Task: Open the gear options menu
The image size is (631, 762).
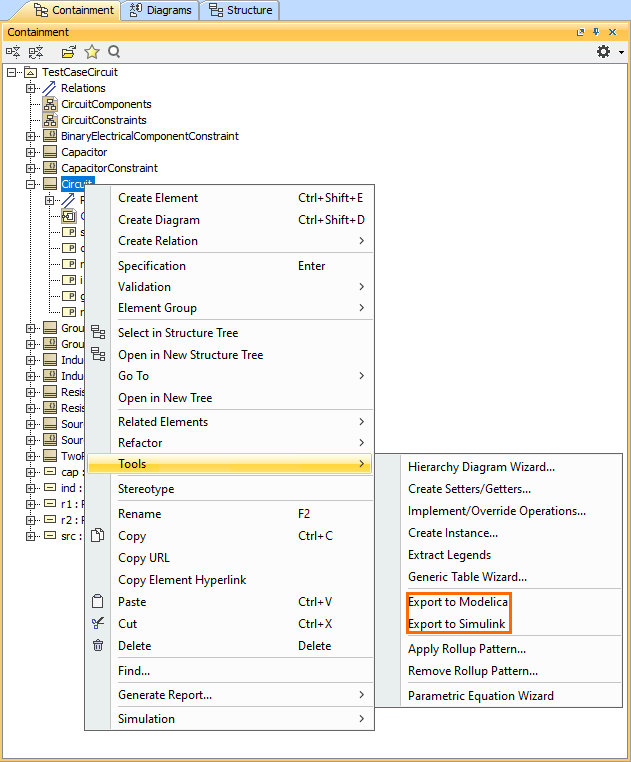Action: click(x=603, y=52)
